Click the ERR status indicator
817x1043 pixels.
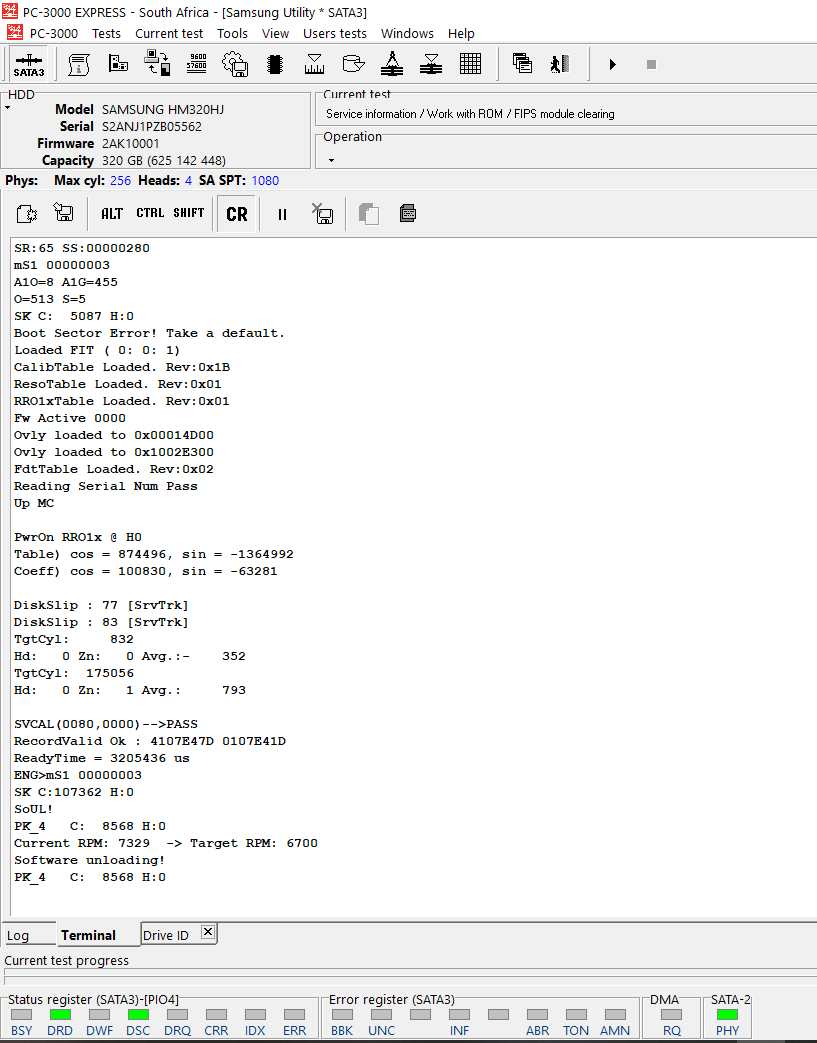click(x=294, y=1014)
